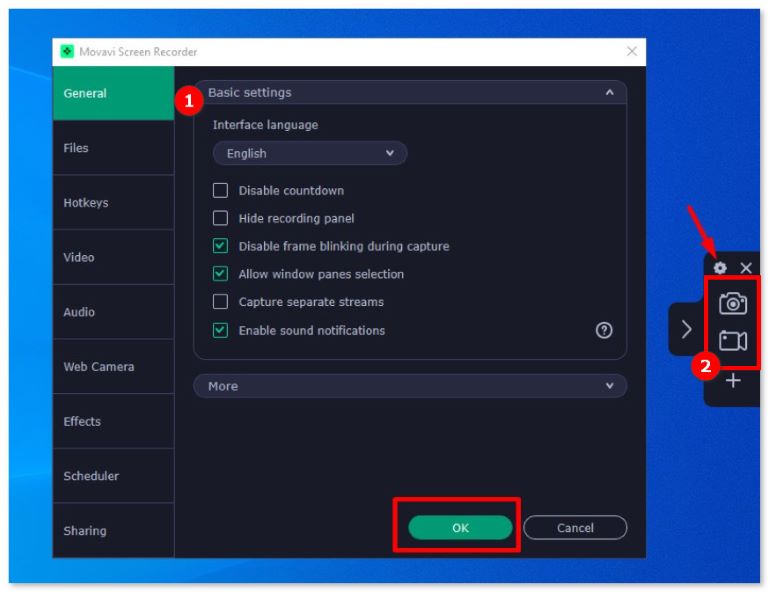
Task: Take a screenshot with the camera icon
Action: coord(733,303)
